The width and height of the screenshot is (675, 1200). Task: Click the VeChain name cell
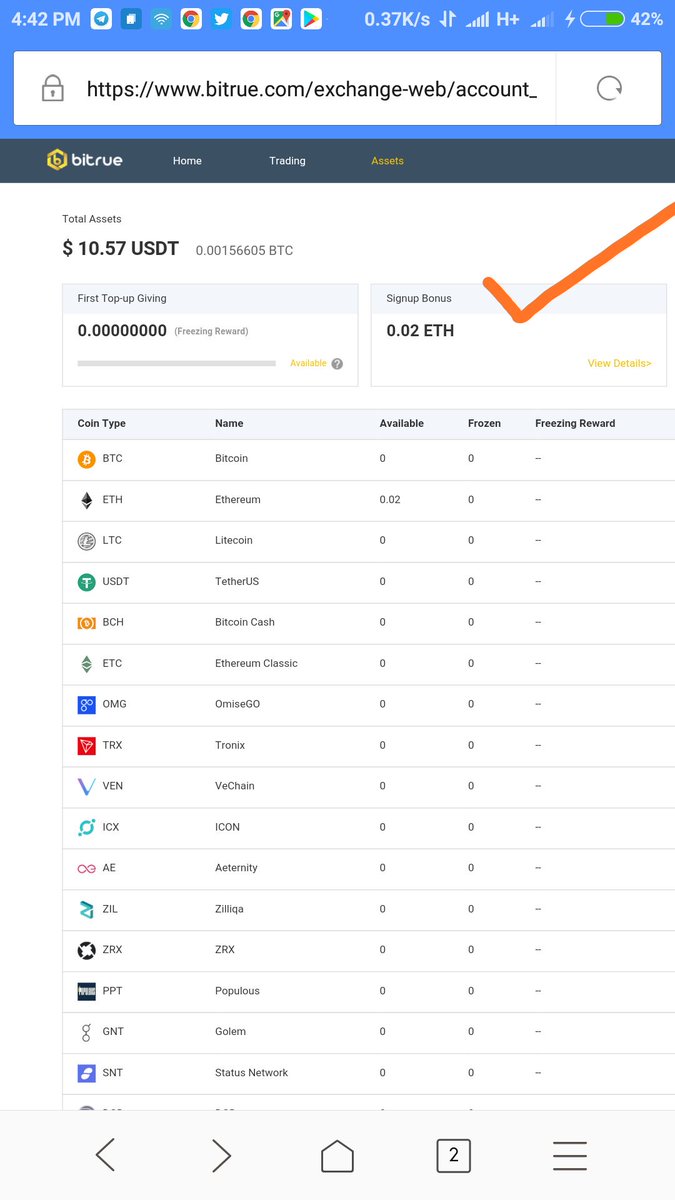(234, 787)
